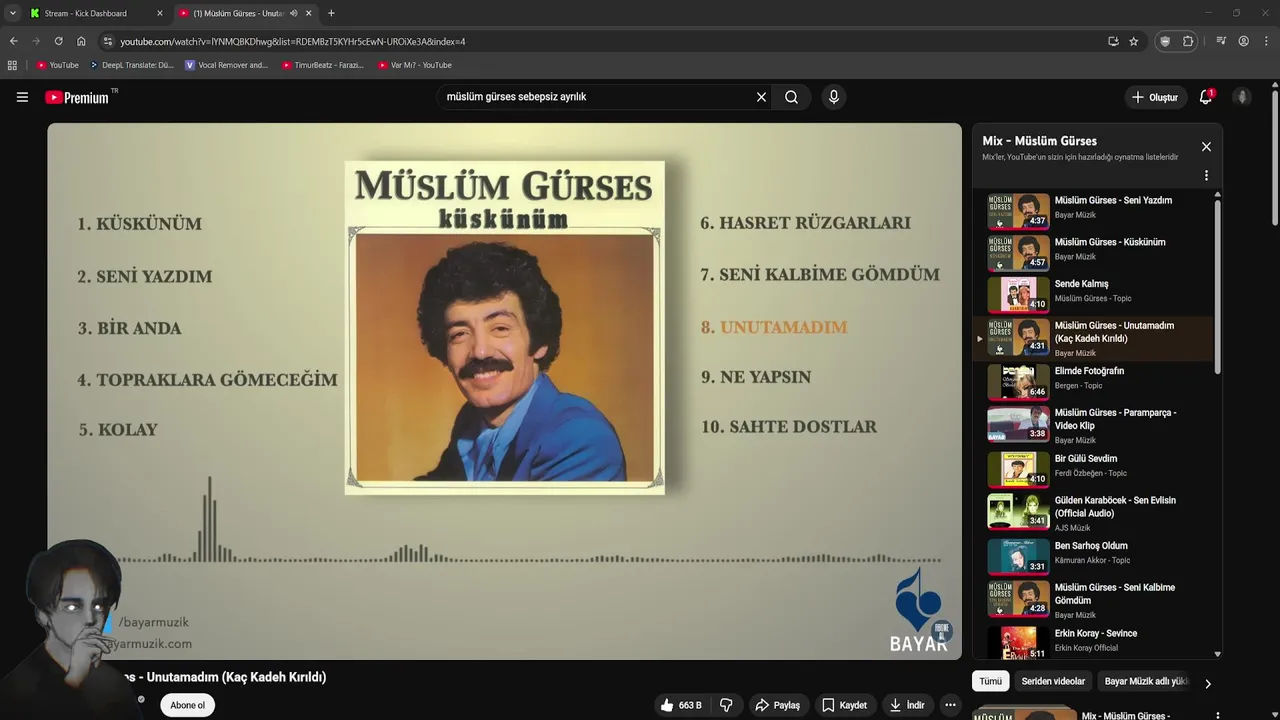This screenshot has height=720, width=1280.
Task: Show next filter chips arrow
Action: [1207, 684]
